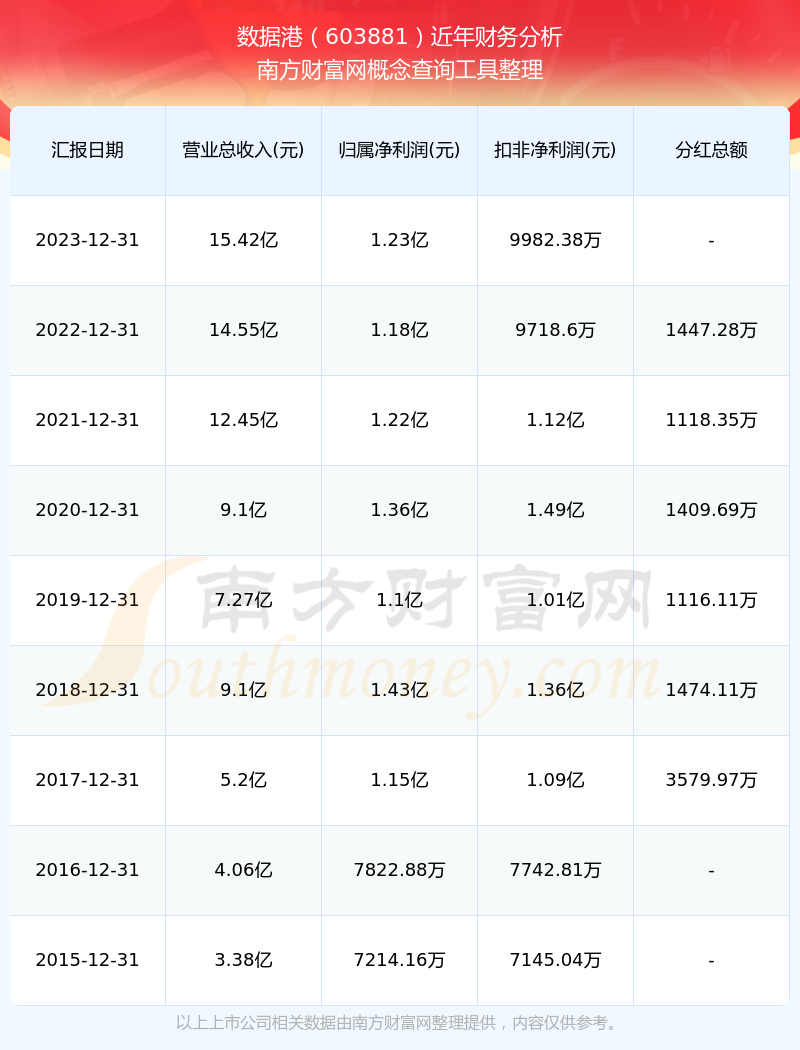This screenshot has height=1050, width=800.
Task: Click the net profit value 1.15亿
Action: (400, 780)
